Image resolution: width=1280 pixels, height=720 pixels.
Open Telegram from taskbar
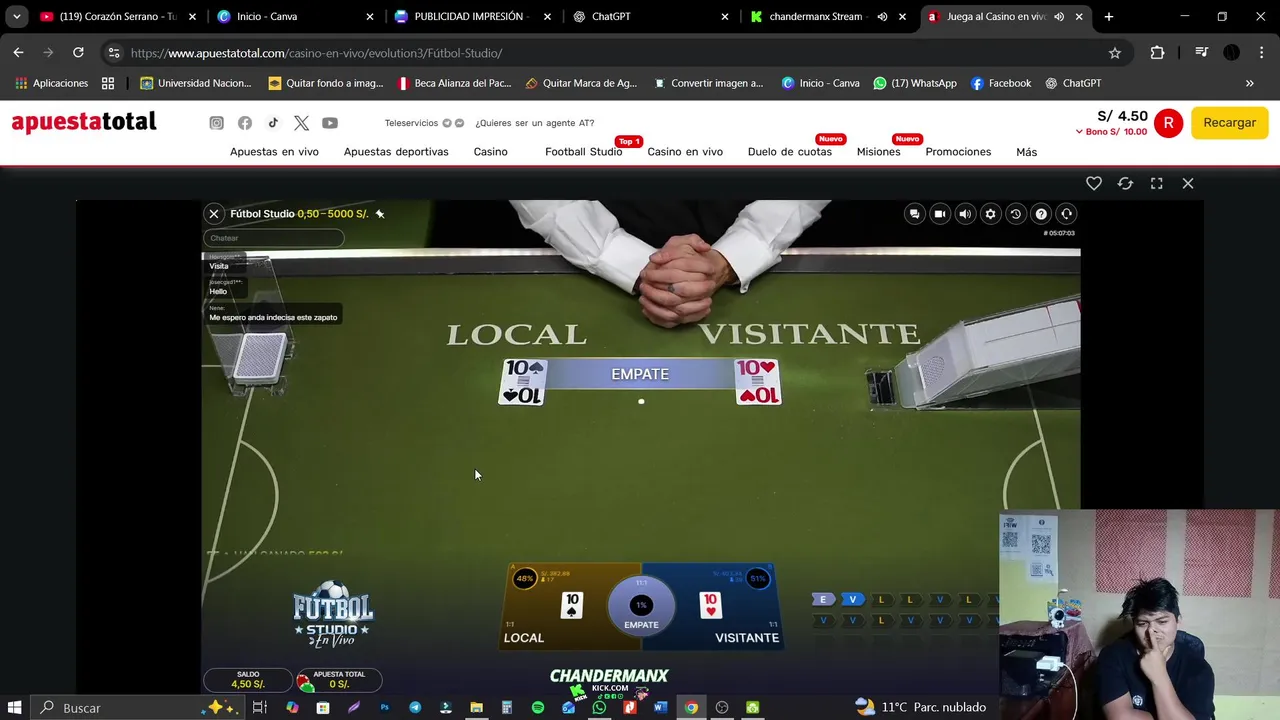[415, 707]
